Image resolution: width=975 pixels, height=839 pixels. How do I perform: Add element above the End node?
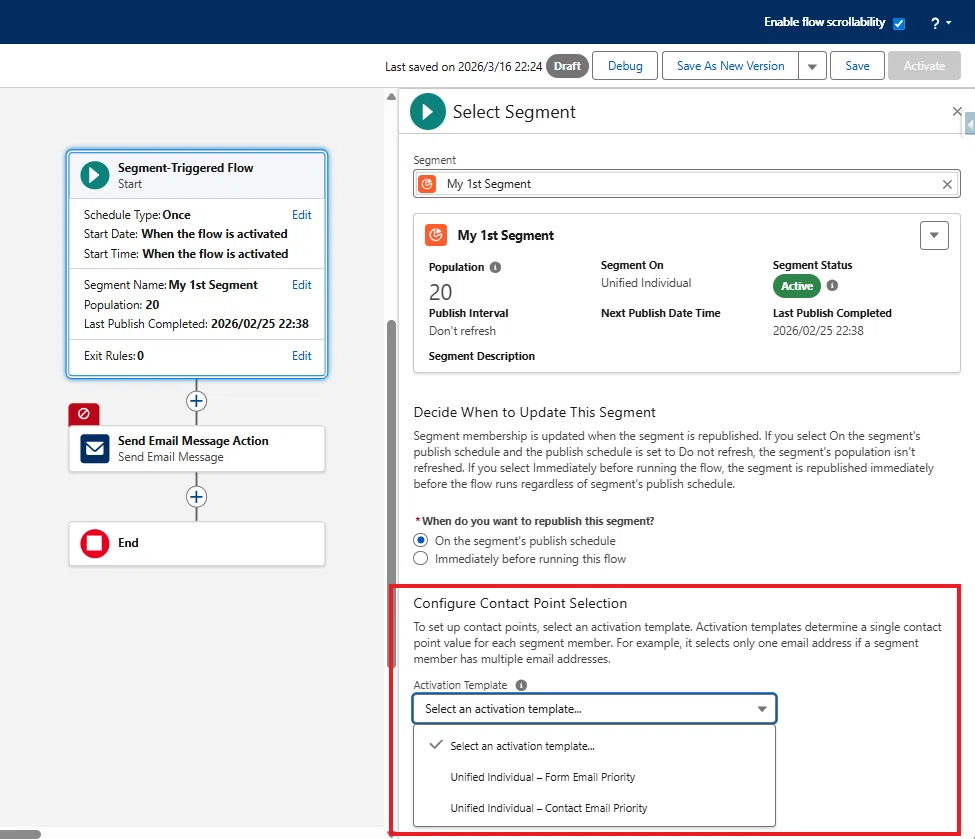tap(196, 497)
